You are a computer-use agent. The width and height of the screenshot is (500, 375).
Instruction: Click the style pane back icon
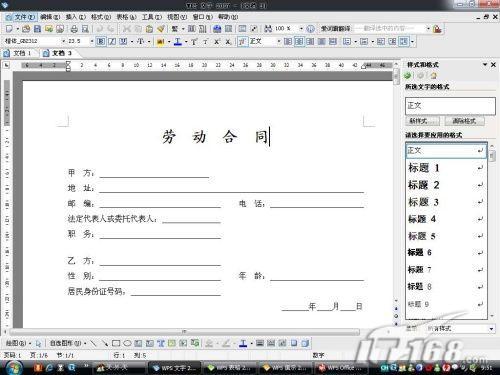pyautogui.click(x=407, y=76)
